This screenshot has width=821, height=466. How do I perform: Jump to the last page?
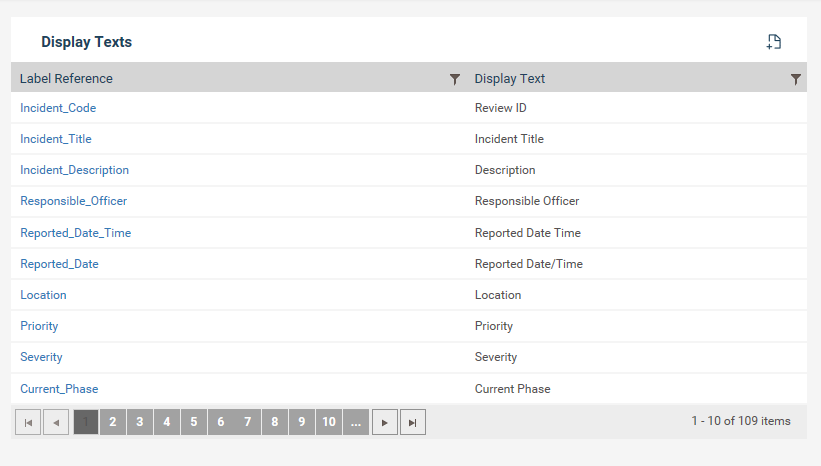pyautogui.click(x=413, y=422)
